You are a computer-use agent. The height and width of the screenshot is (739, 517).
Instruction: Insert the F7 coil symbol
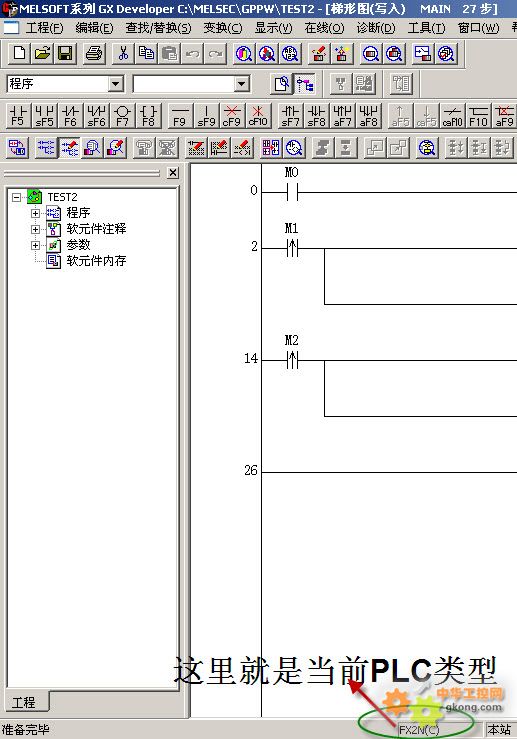tap(122, 116)
